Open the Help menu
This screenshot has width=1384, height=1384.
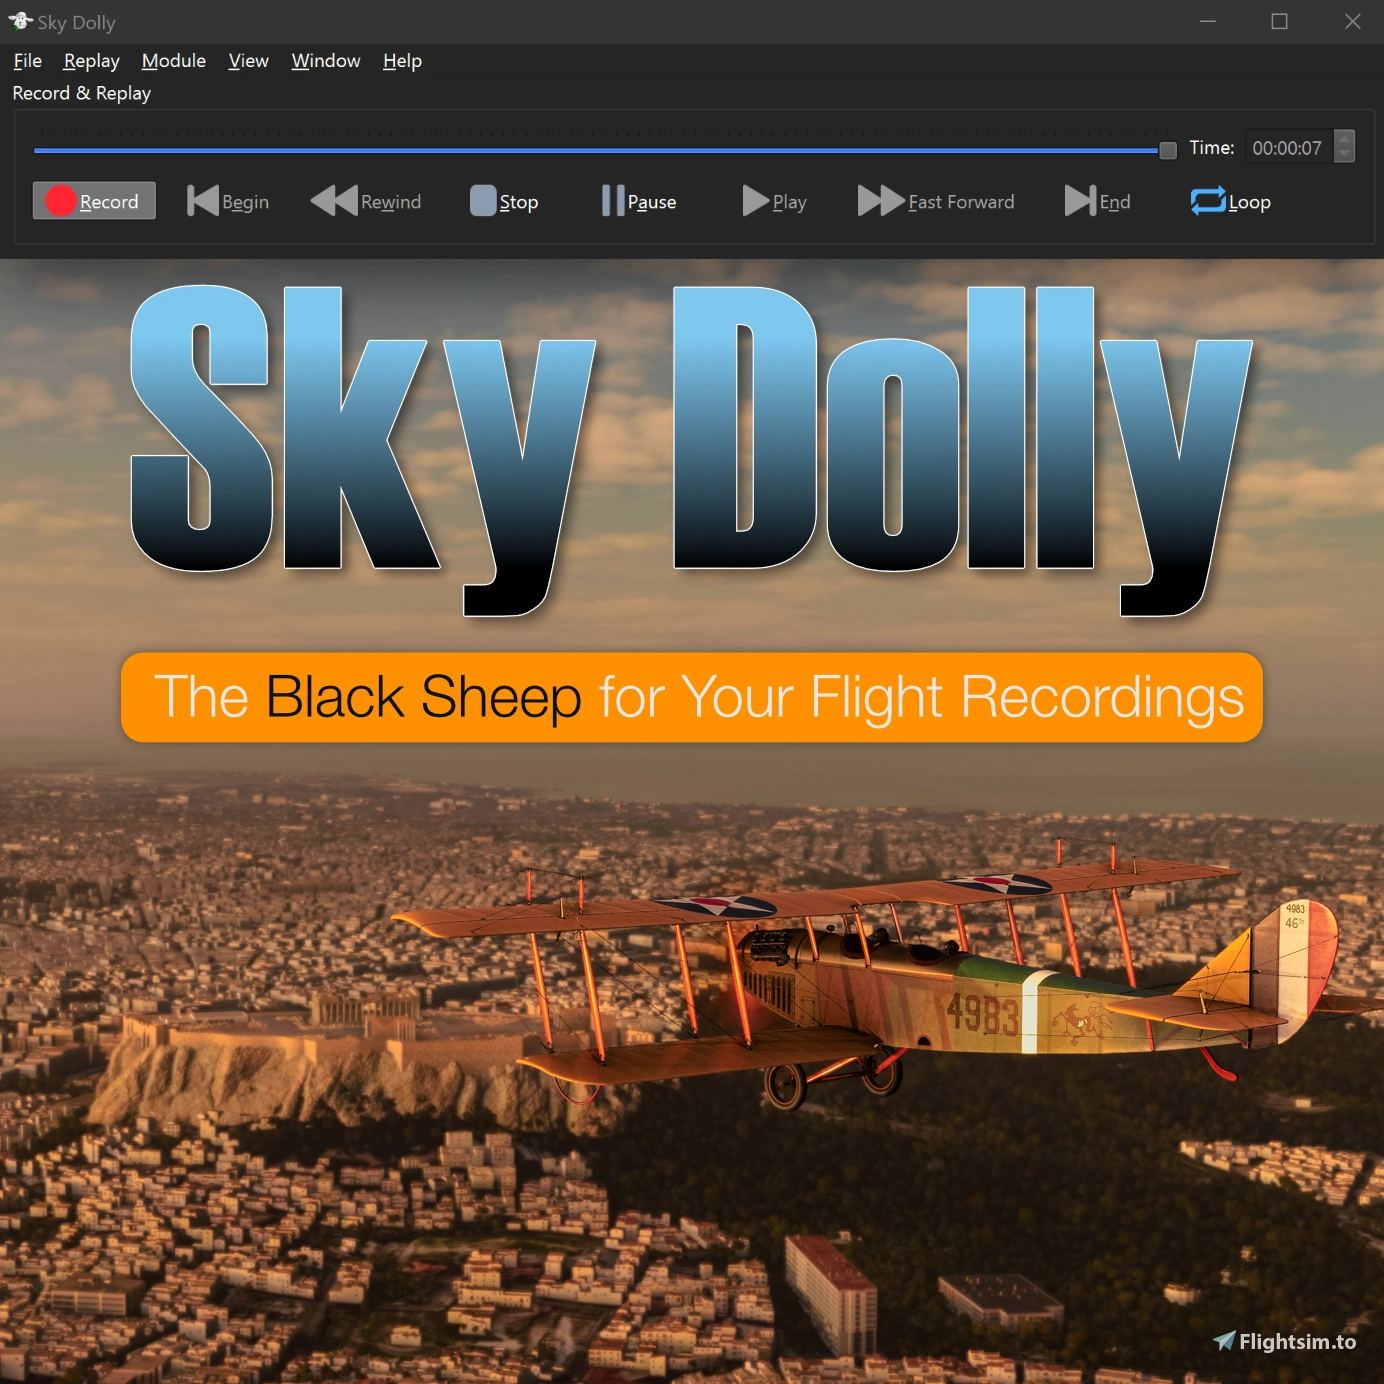click(403, 61)
